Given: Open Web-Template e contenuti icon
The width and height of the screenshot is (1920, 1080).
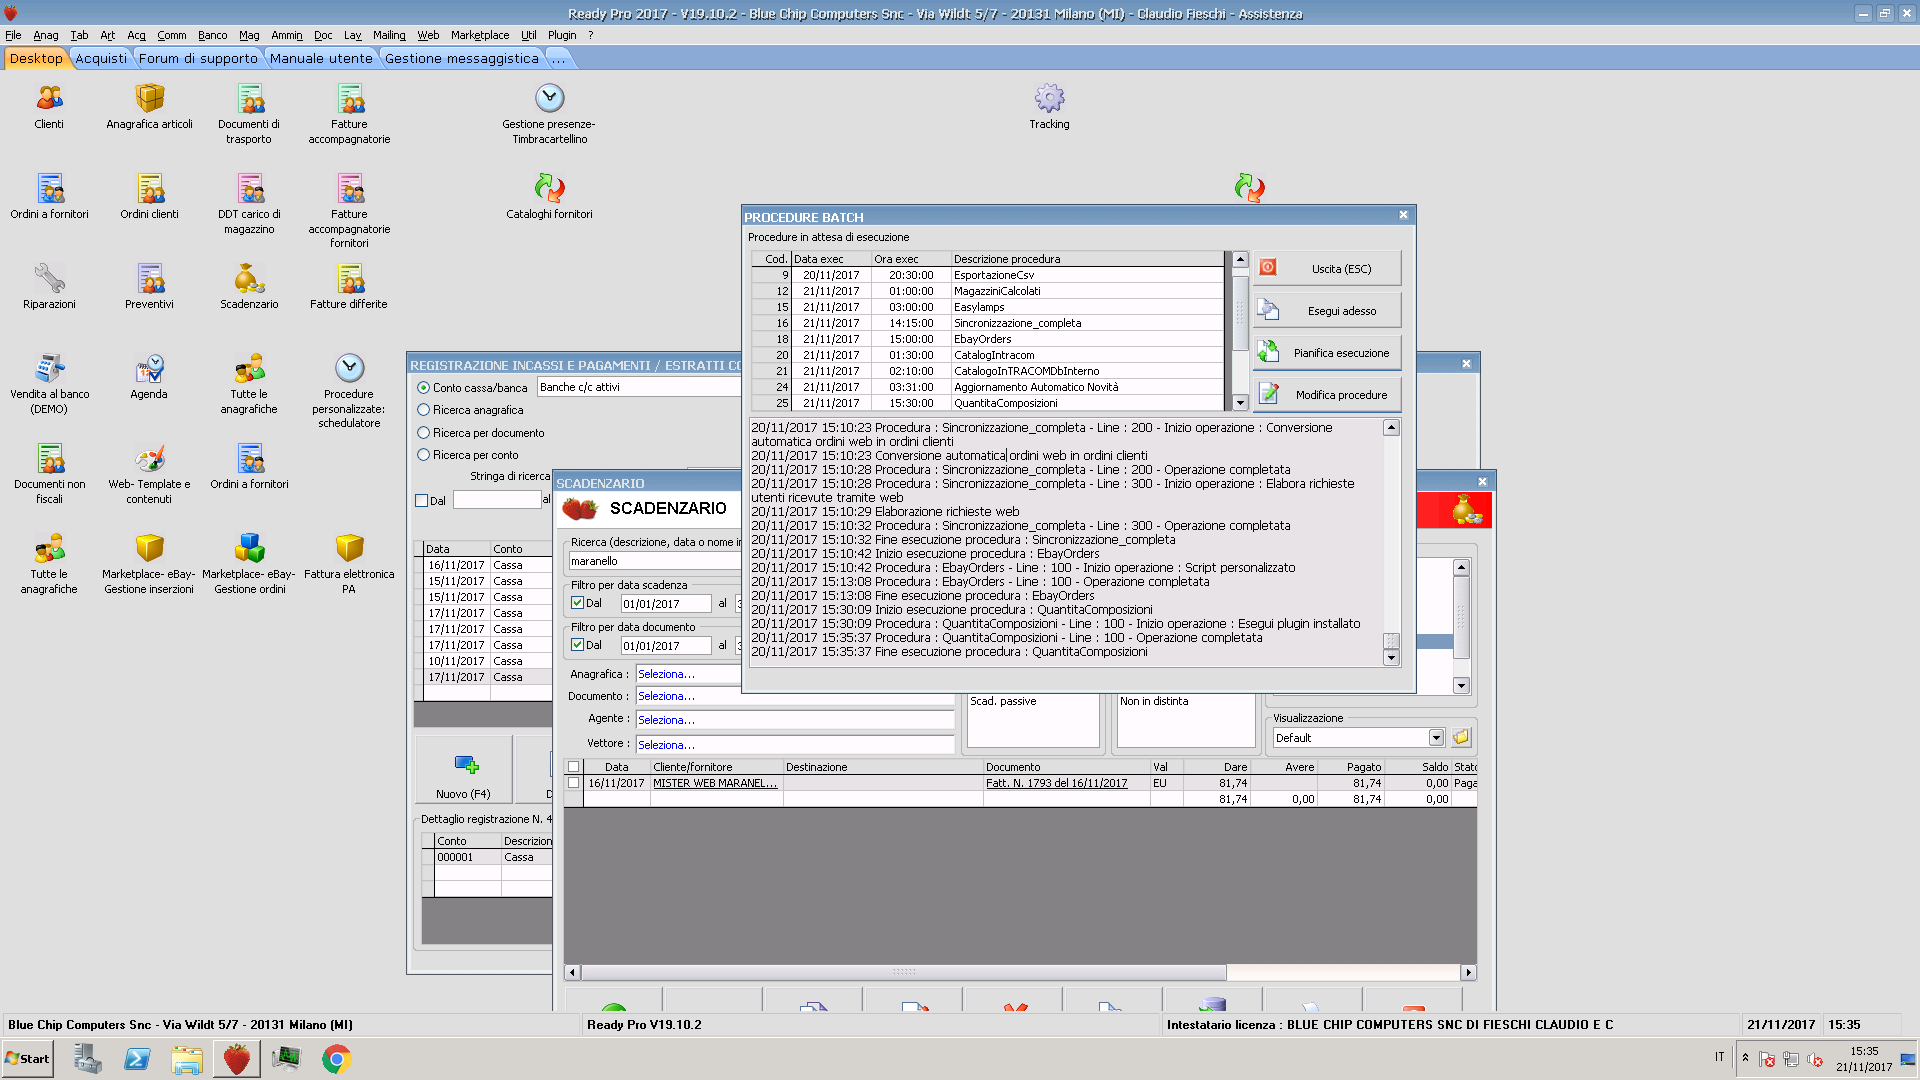Looking at the screenshot, I should point(149,458).
